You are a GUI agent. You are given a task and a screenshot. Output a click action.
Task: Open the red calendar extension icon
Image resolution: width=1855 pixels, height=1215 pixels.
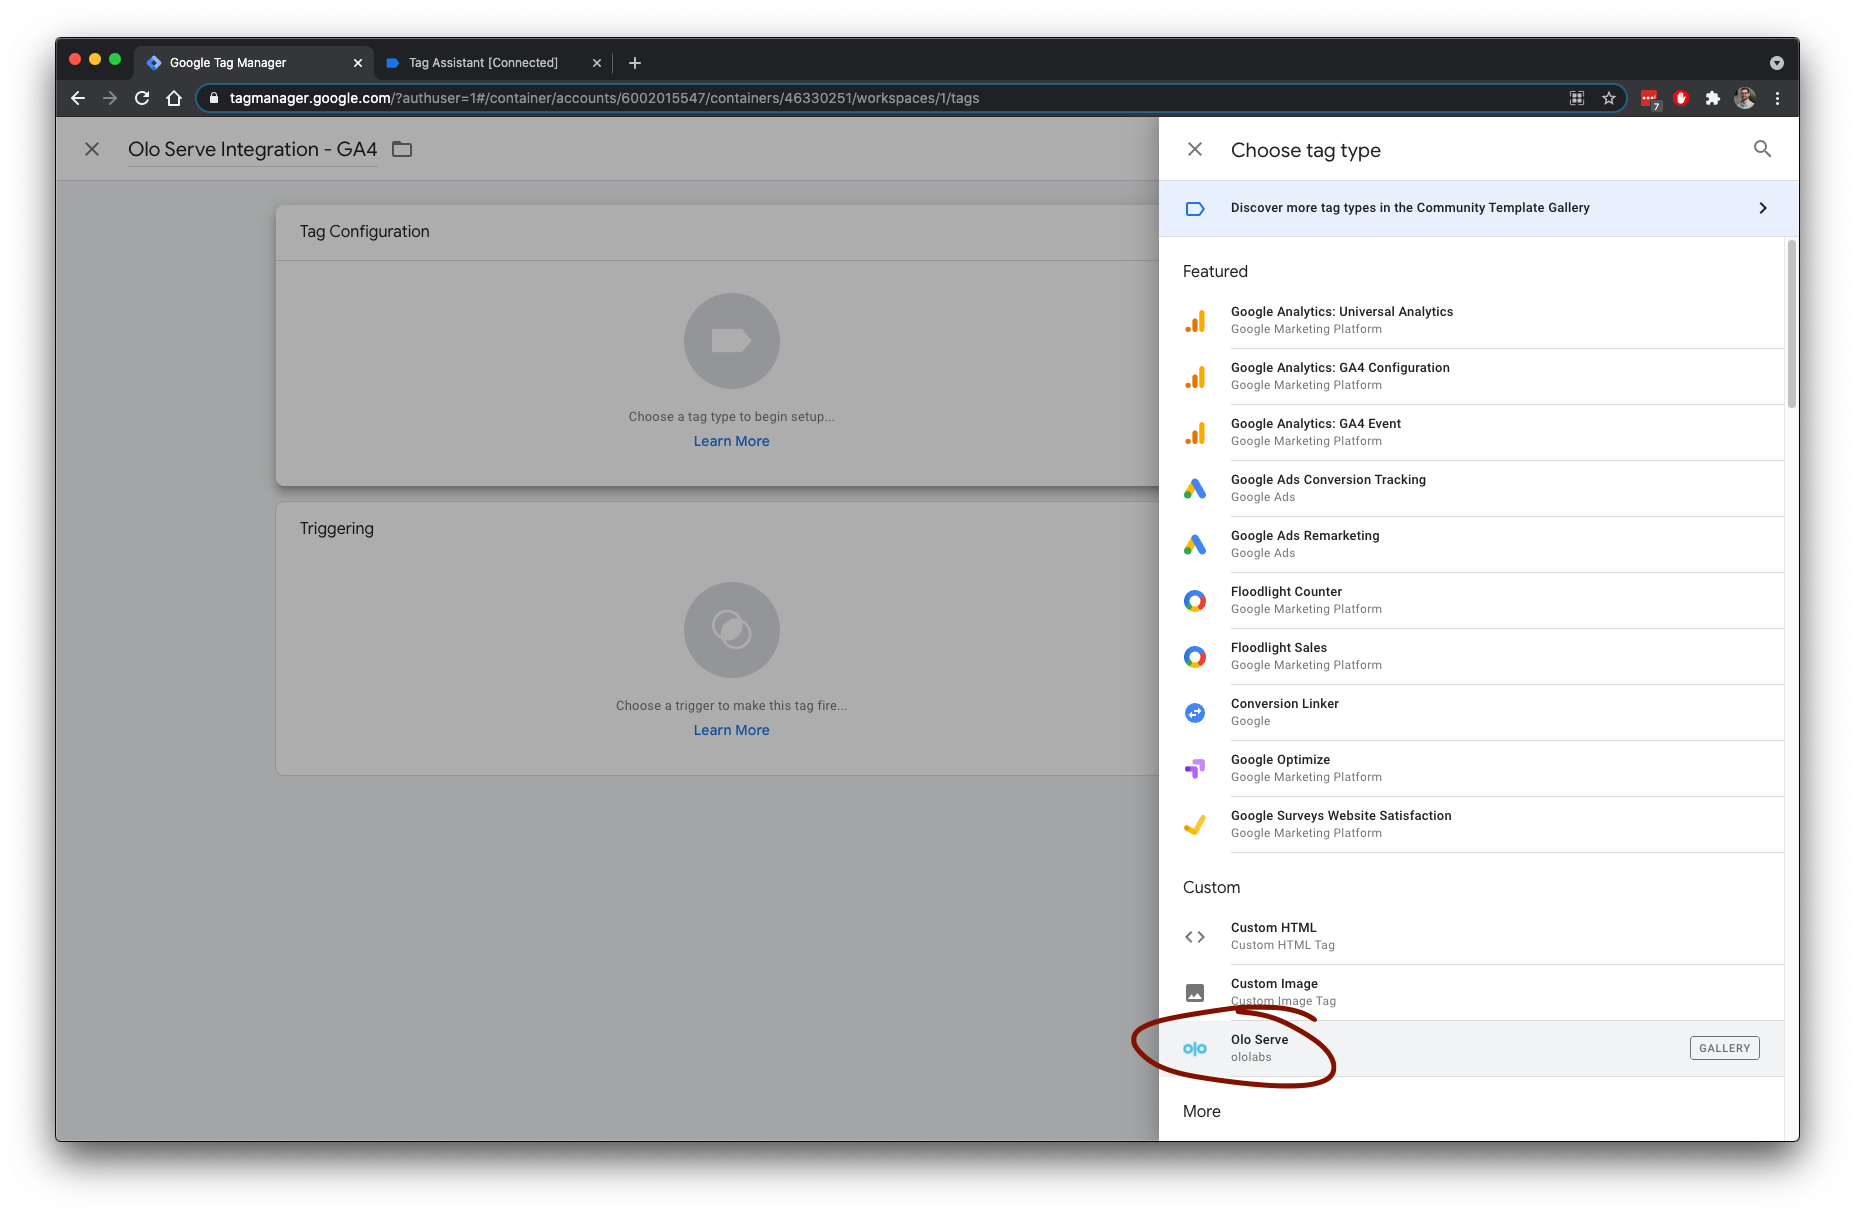click(1650, 99)
